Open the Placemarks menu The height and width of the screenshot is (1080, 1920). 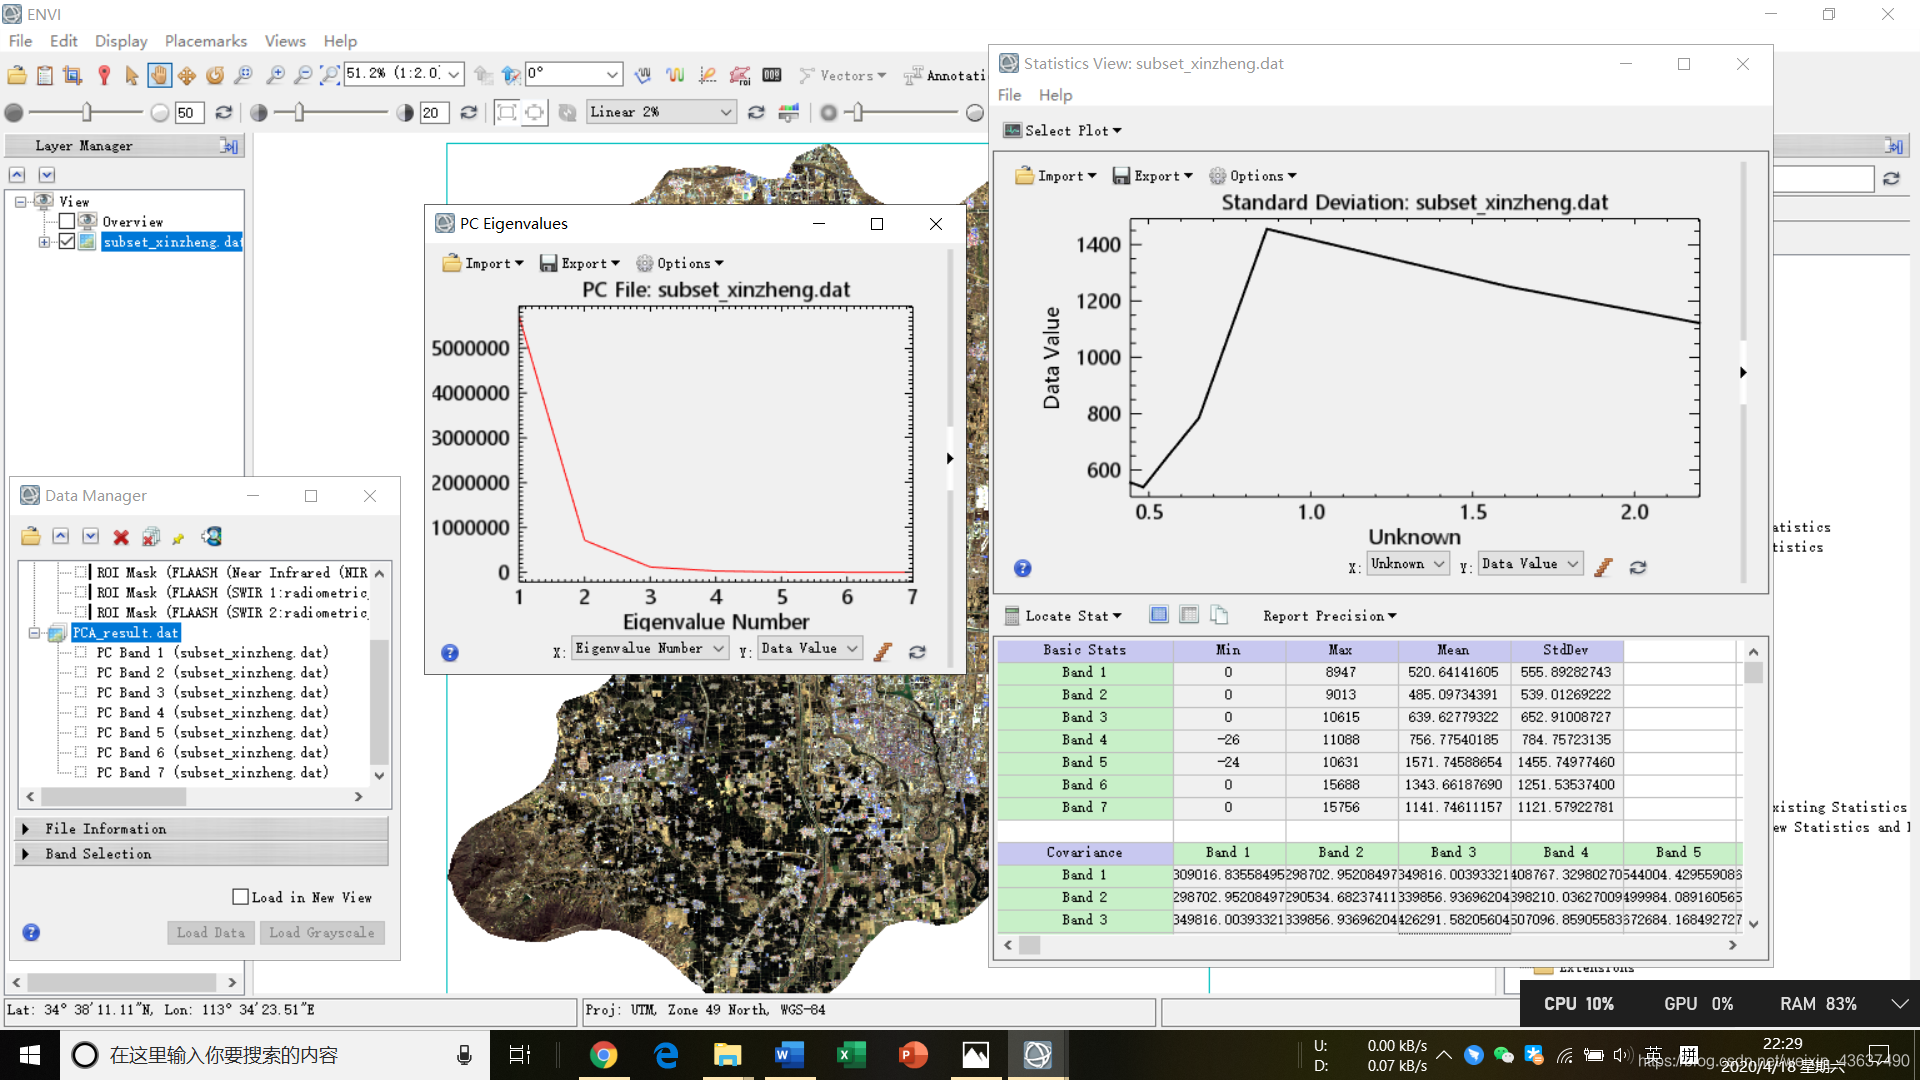(x=205, y=41)
